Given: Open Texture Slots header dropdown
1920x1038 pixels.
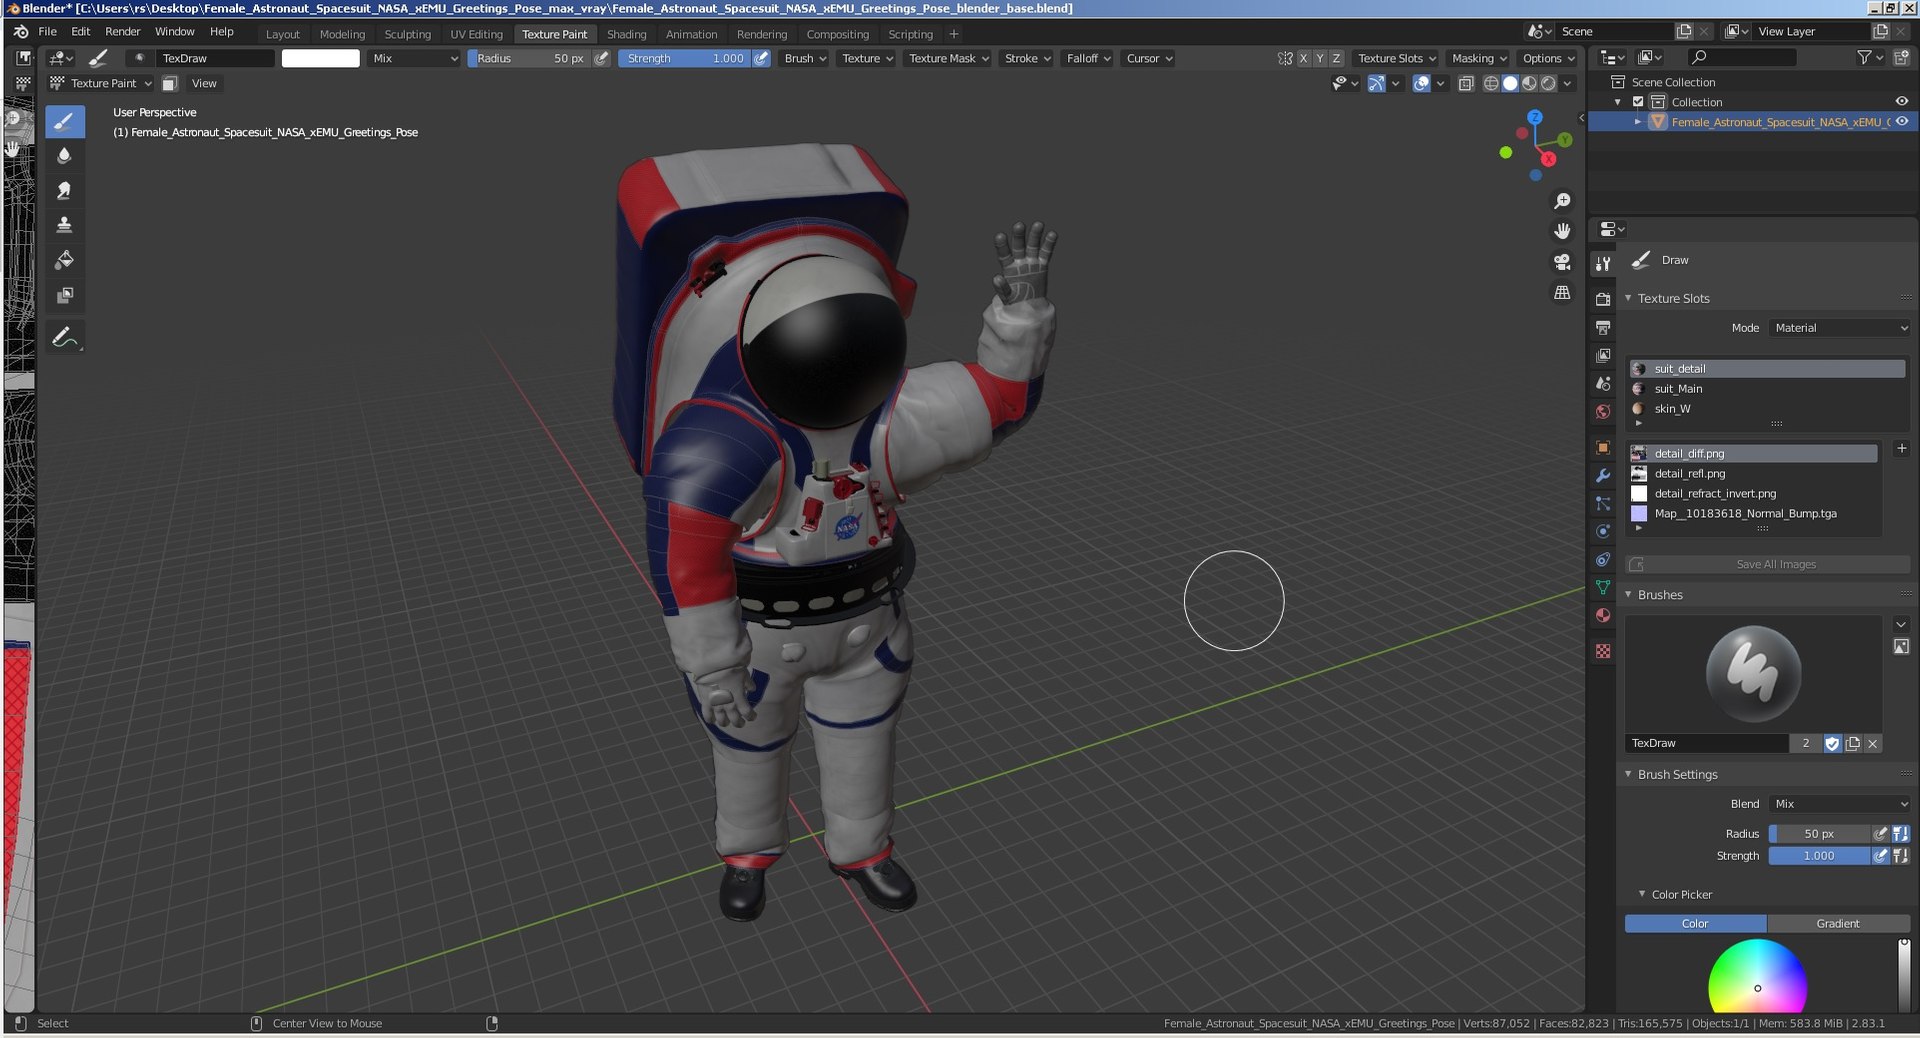Looking at the screenshot, I should 1396,58.
